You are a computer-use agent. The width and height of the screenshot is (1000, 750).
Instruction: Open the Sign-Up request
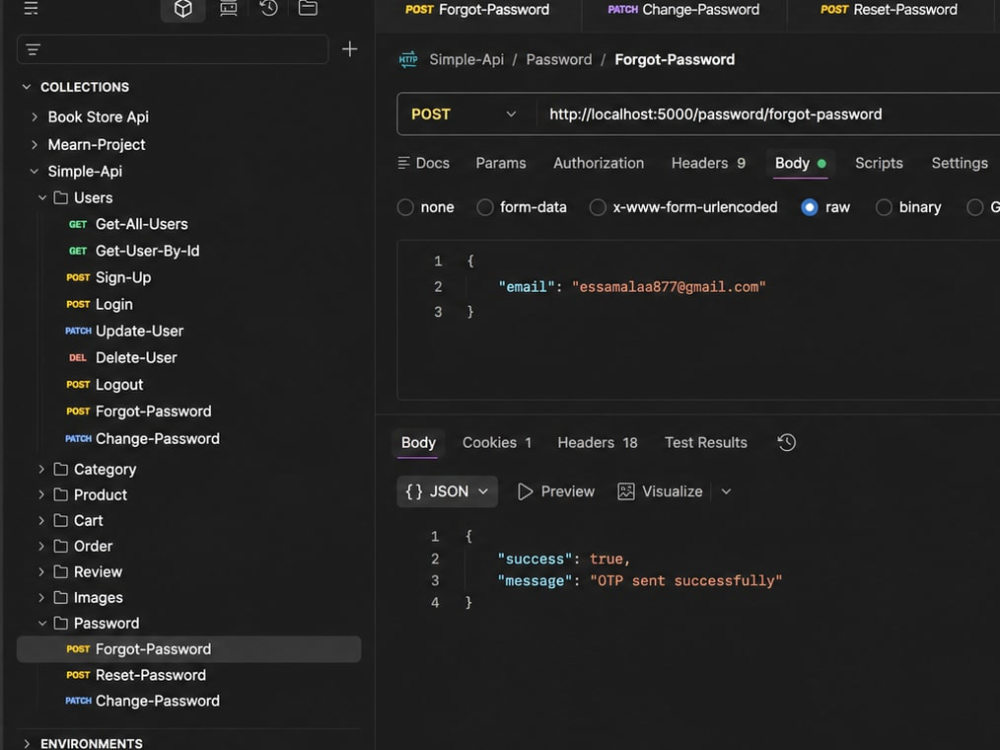(123, 278)
